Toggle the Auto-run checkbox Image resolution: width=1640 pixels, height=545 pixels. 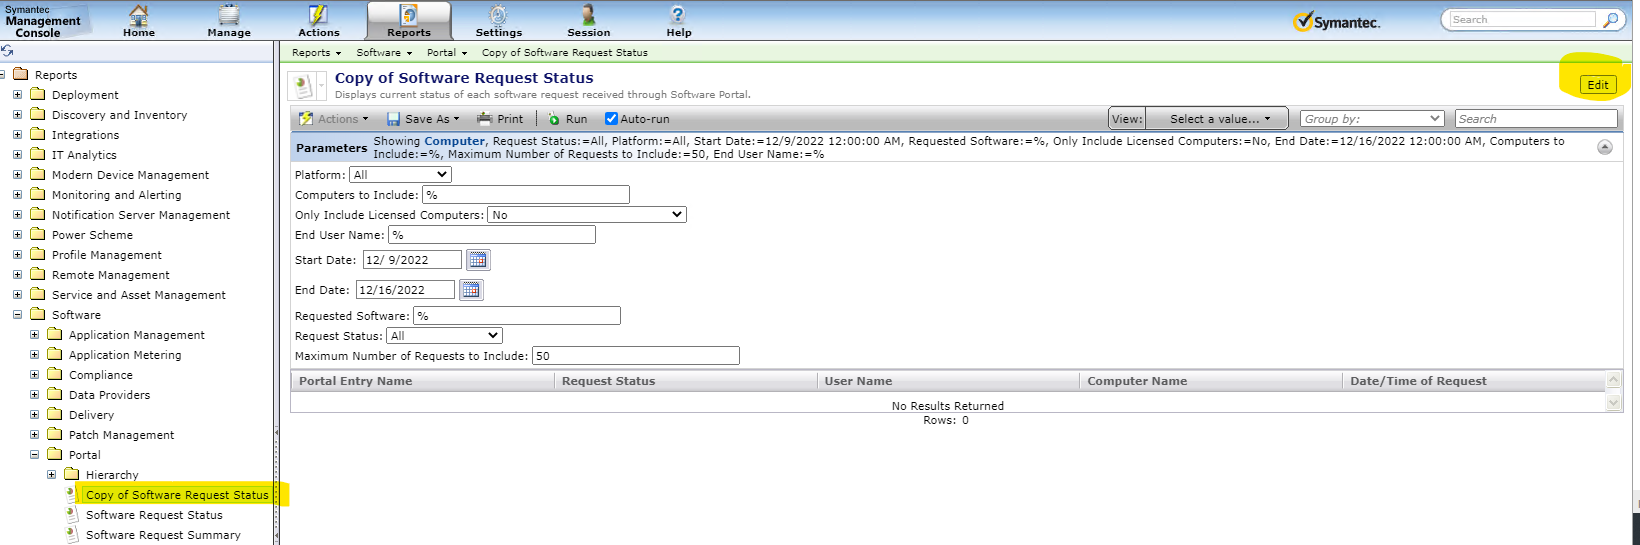click(x=611, y=119)
